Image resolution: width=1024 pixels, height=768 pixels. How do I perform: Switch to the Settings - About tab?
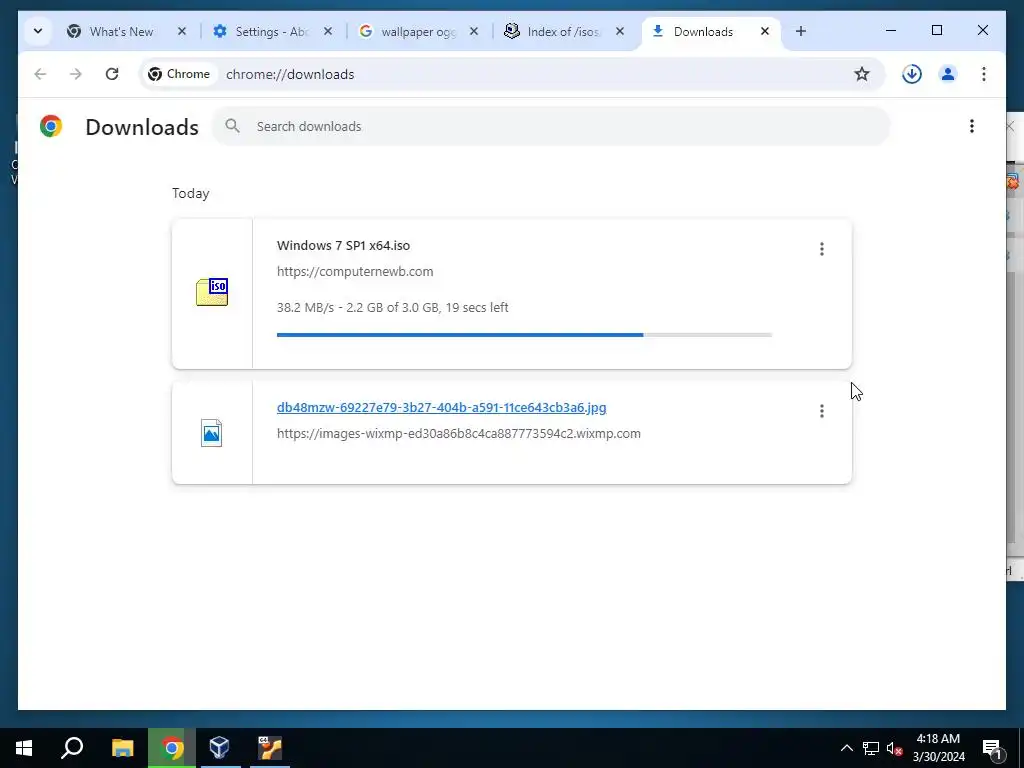click(x=273, y=31)
